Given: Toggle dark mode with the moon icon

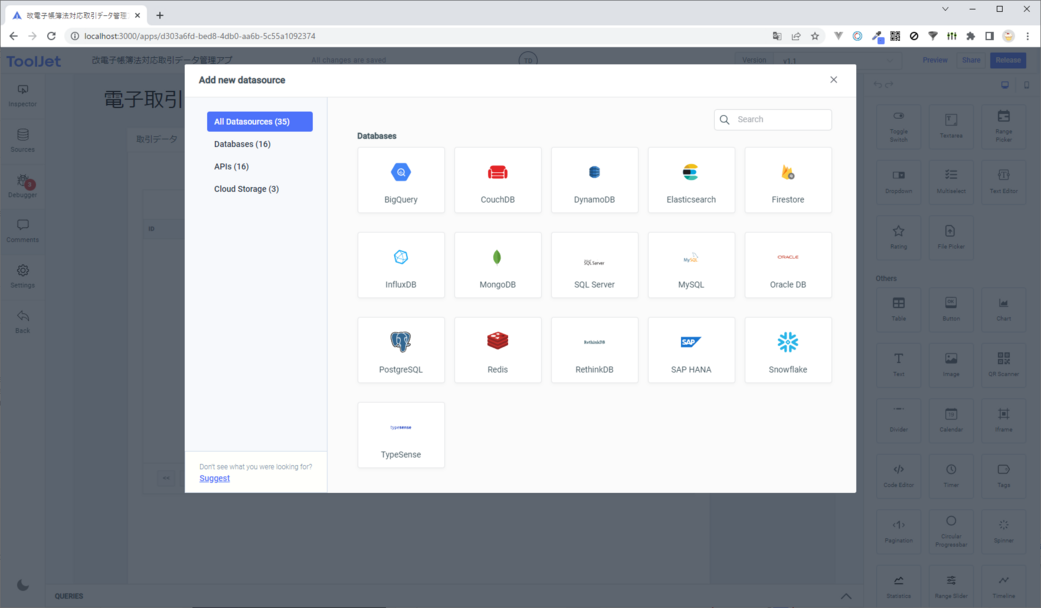Looking at the screenshot, I should pos(23,585).
